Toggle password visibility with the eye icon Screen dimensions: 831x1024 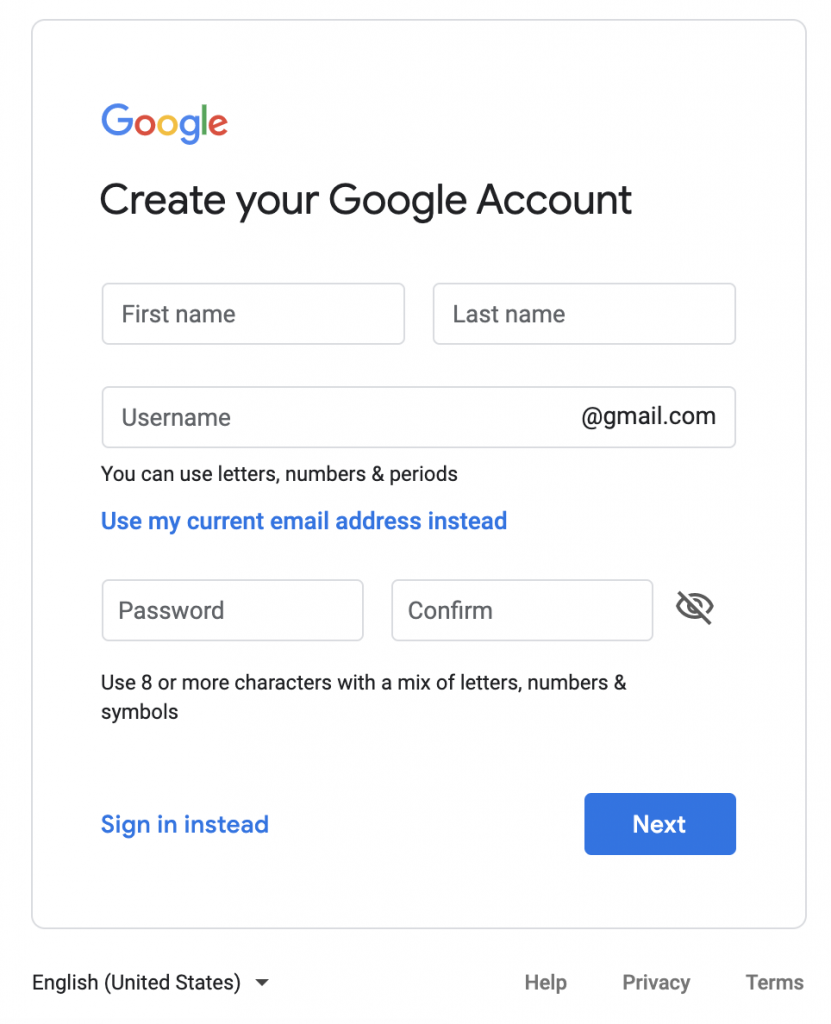click(x=694, y=607)
